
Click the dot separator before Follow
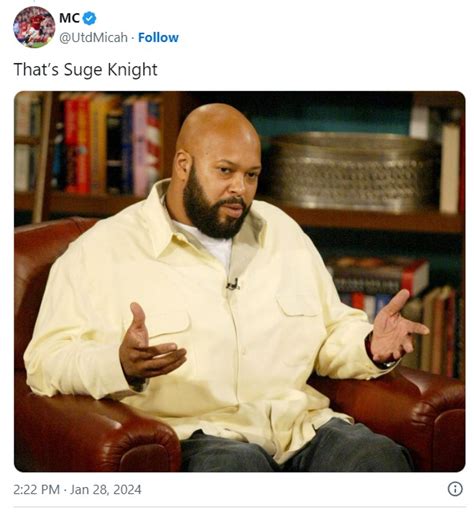tap(133, 38)
